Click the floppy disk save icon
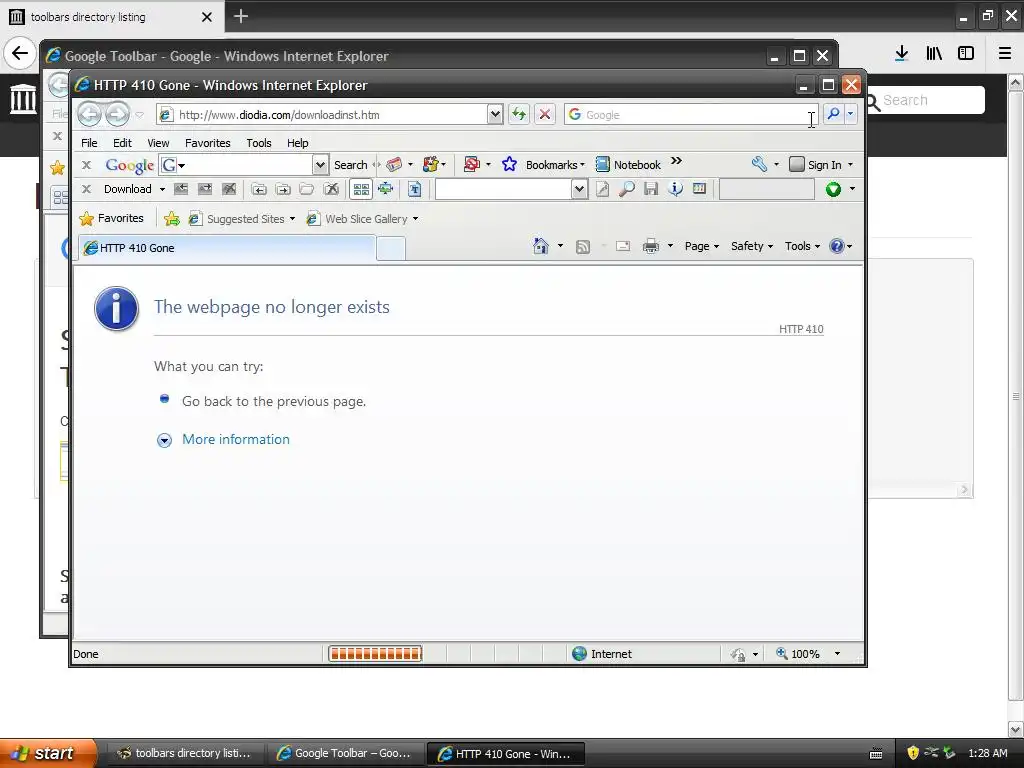The height and width of the screenshot is (768, 1024). (x=650, y=189)
